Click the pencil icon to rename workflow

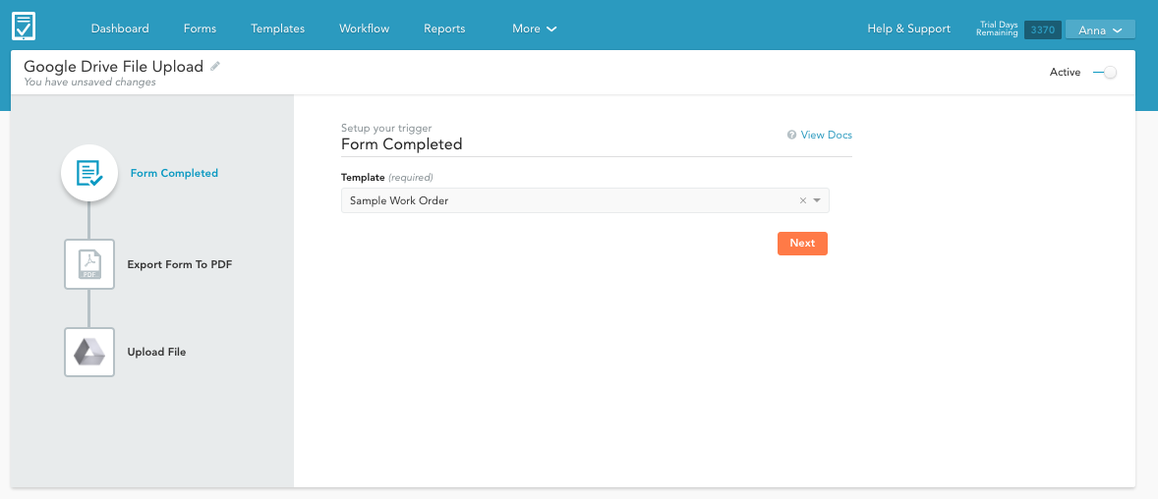pyautogui.click(x=215, y=66)
